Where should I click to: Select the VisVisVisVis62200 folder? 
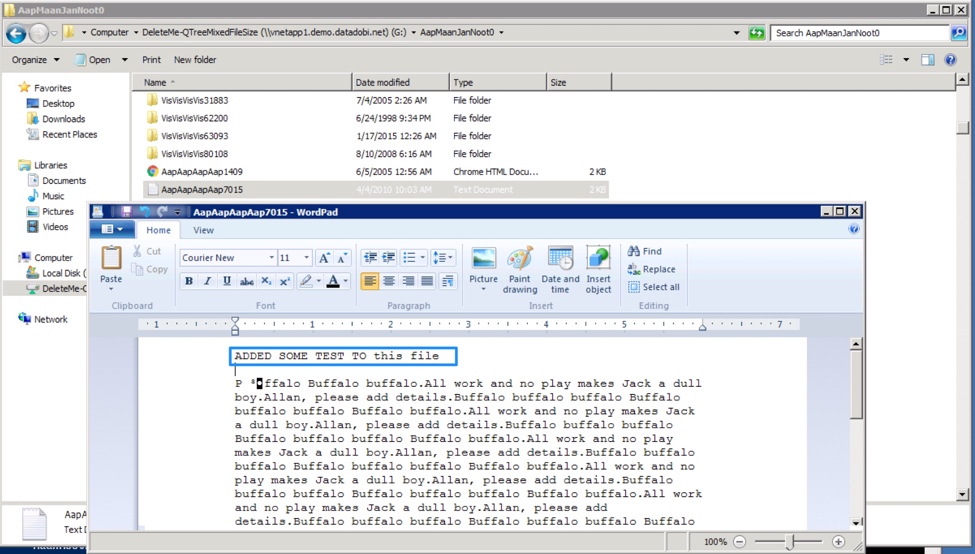pyautogui.click(x=194, y=118)
